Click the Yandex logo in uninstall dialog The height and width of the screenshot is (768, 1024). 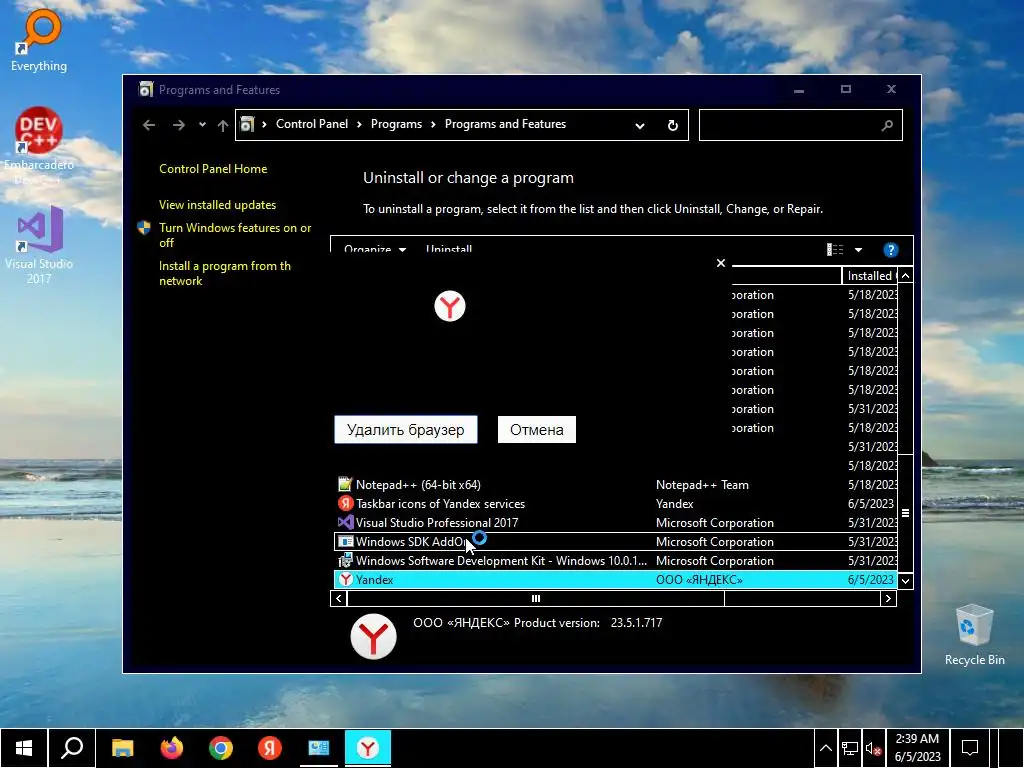pos(450,306)
